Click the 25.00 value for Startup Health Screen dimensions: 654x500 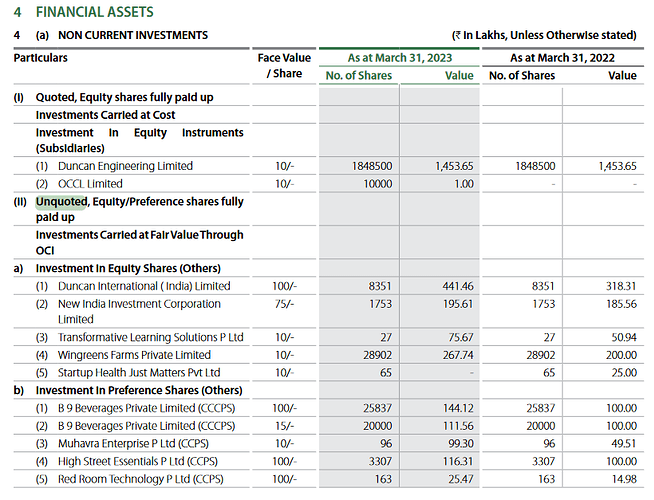624,372
